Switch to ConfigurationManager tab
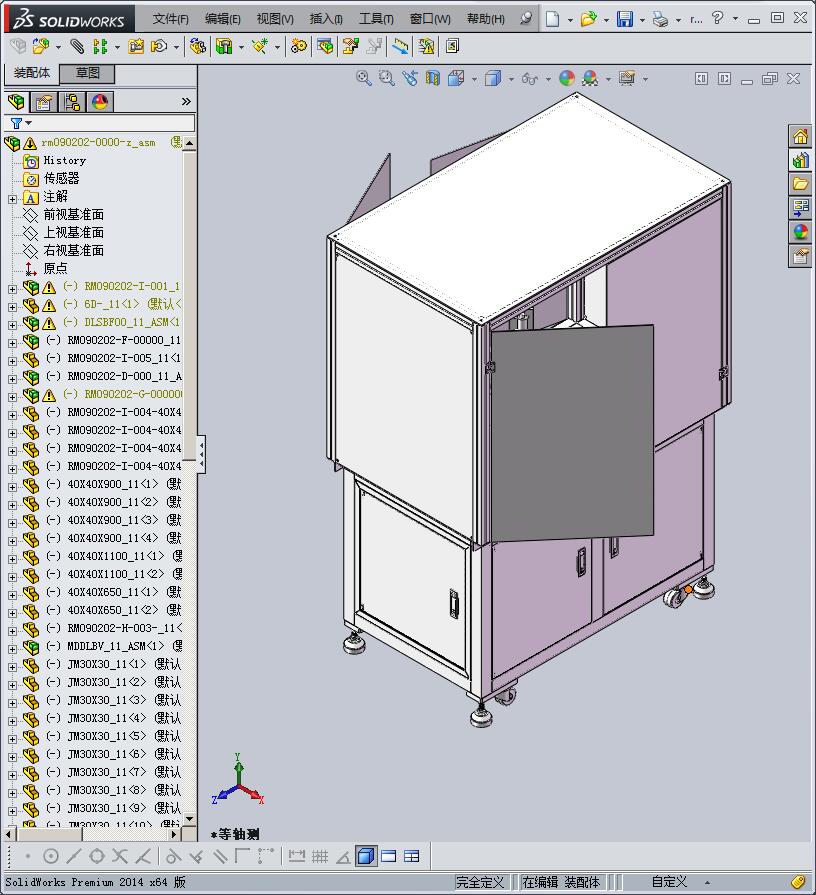 coord(72,102)
